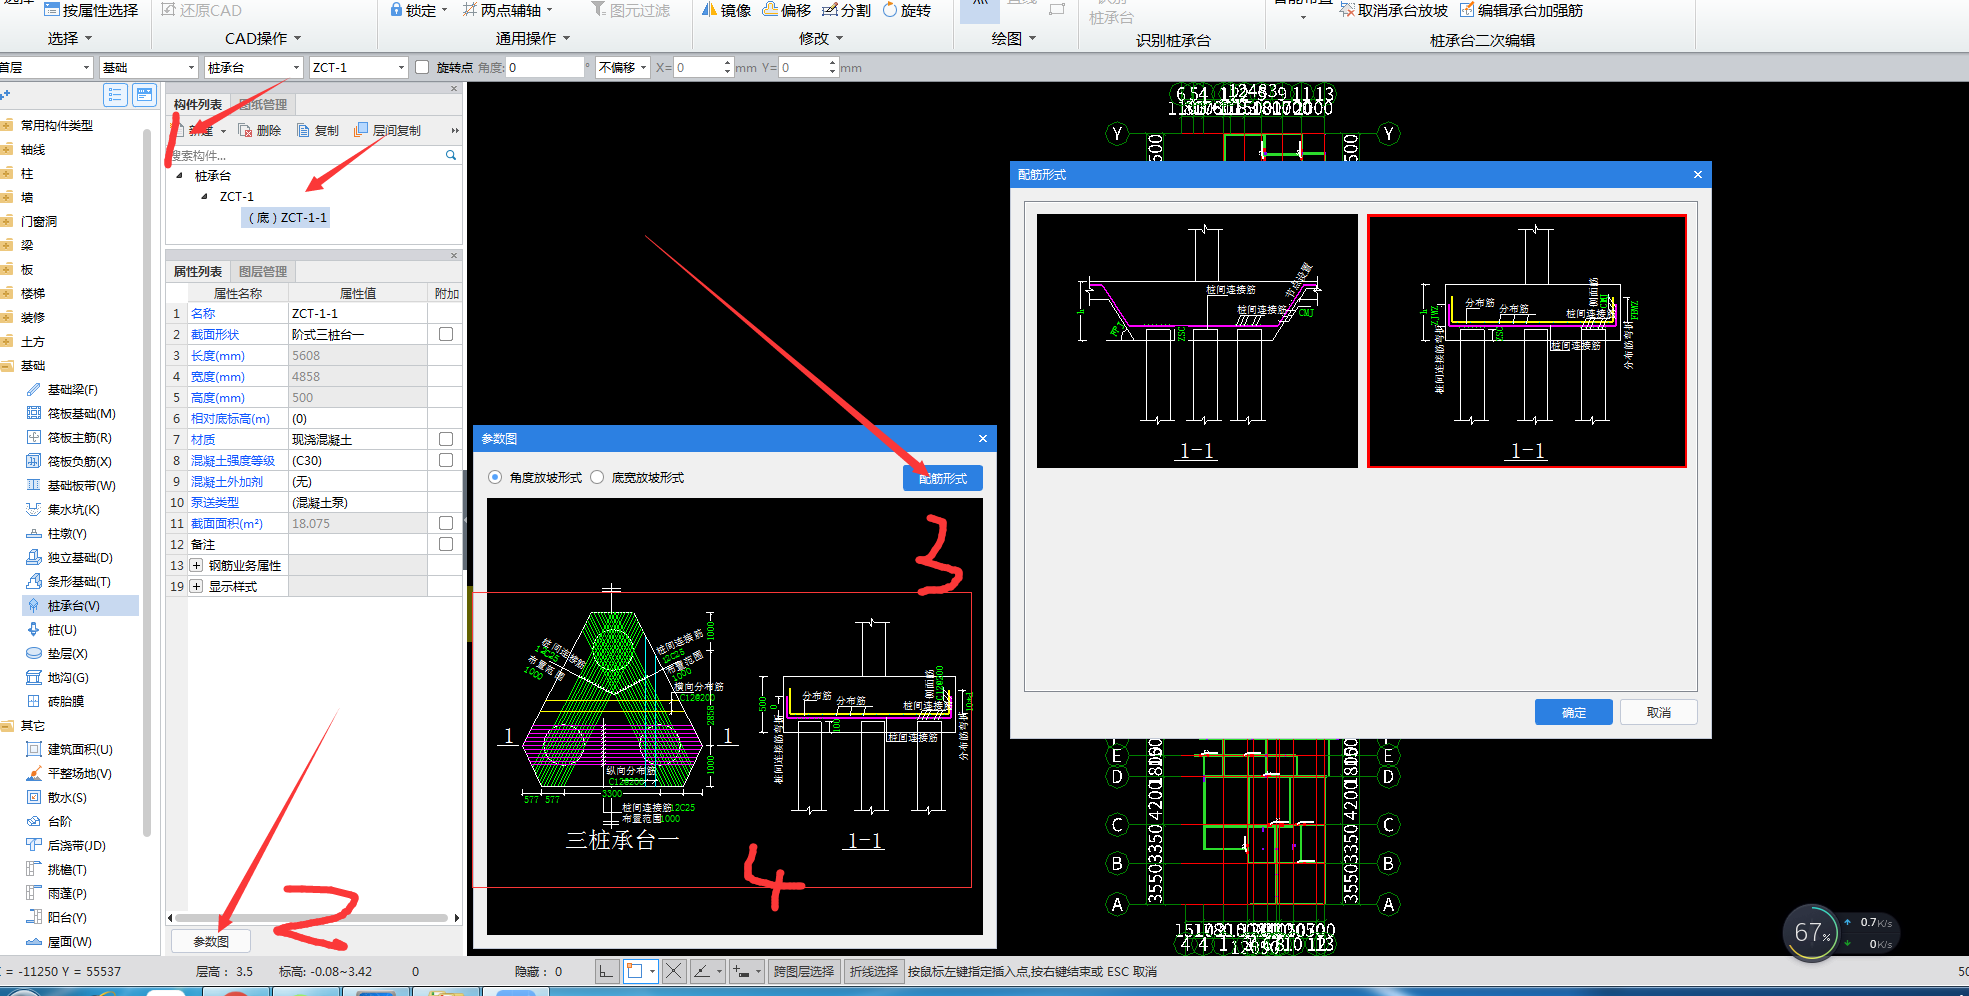Select 垫层(X) in navigation tree

tap(57, 654)
